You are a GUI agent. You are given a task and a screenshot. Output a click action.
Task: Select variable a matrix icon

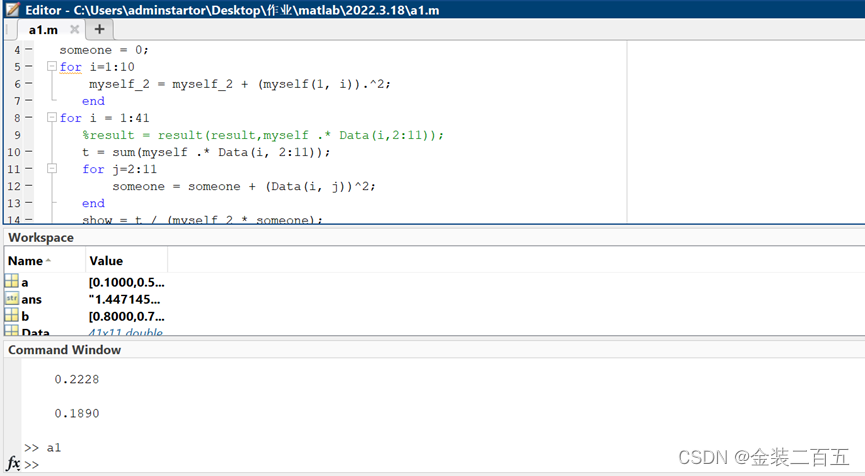click(x=12, y=281)
